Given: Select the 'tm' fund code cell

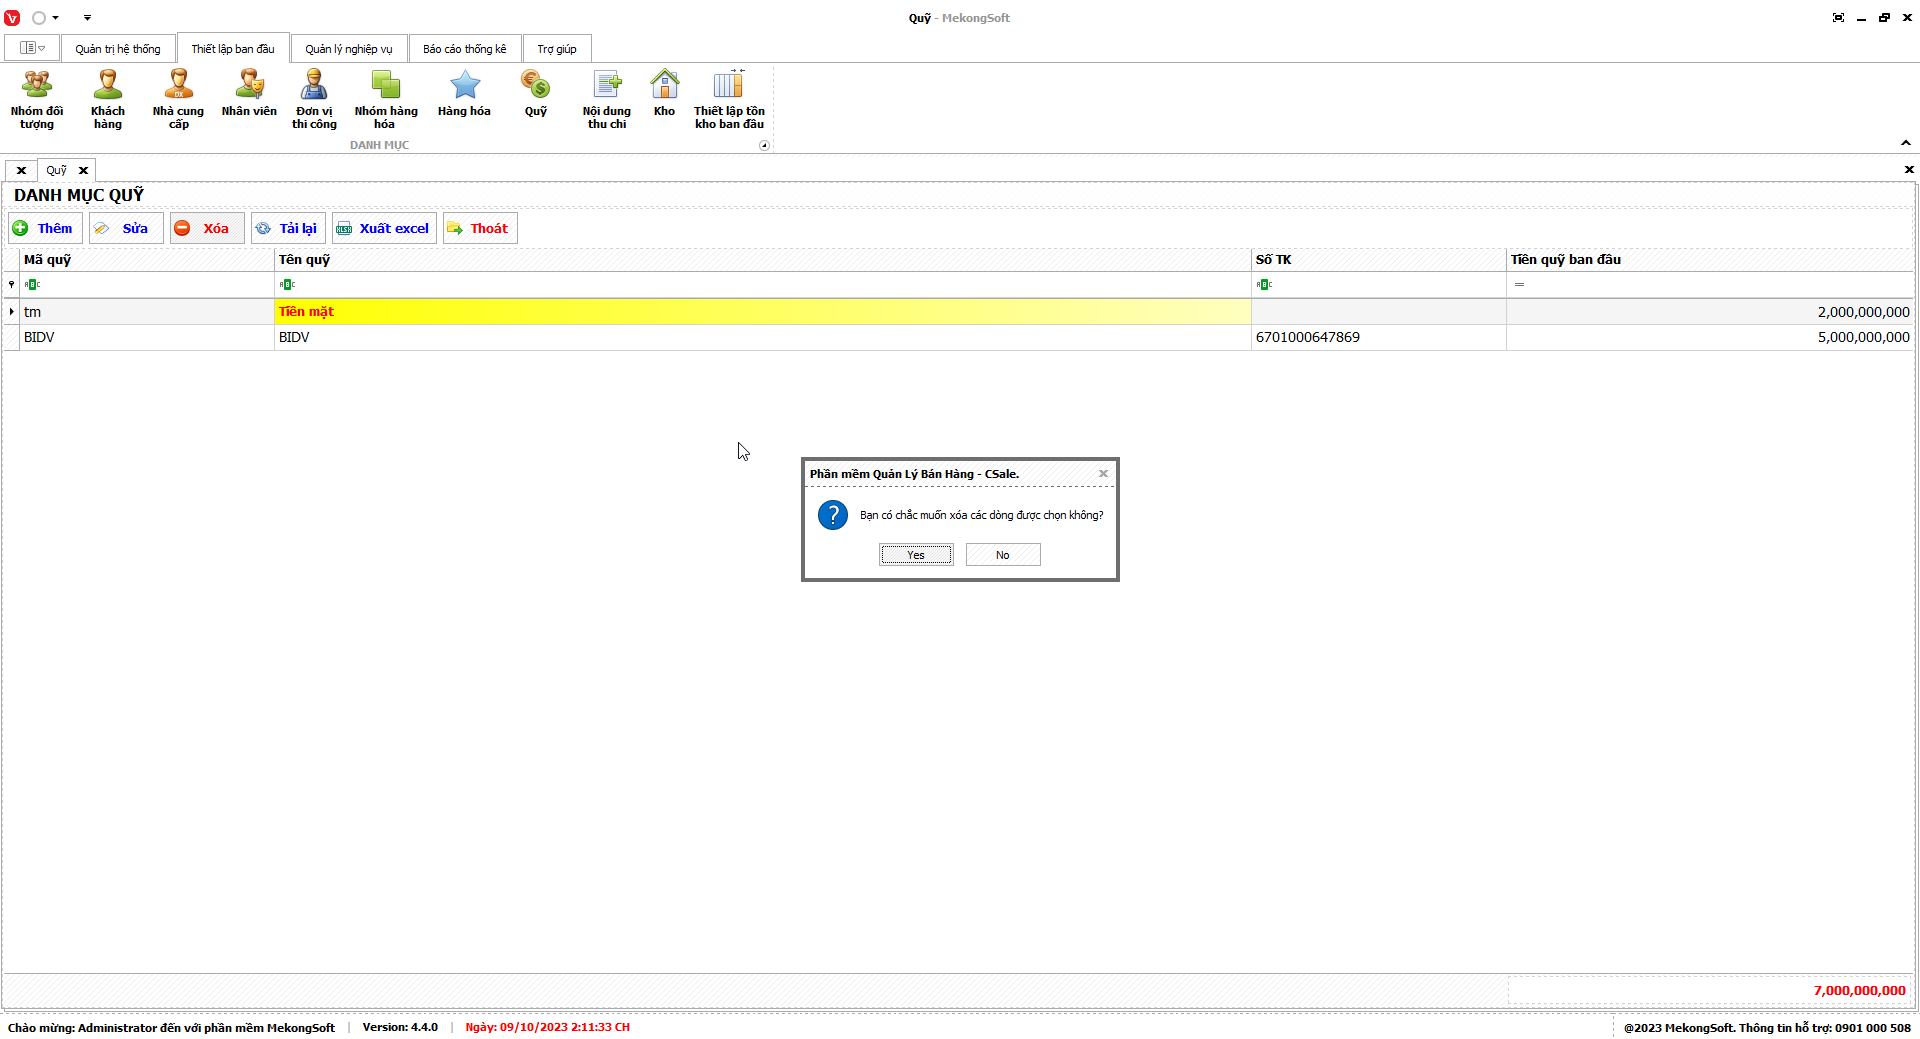Looking at the screenshot, I should pos(147,312).
